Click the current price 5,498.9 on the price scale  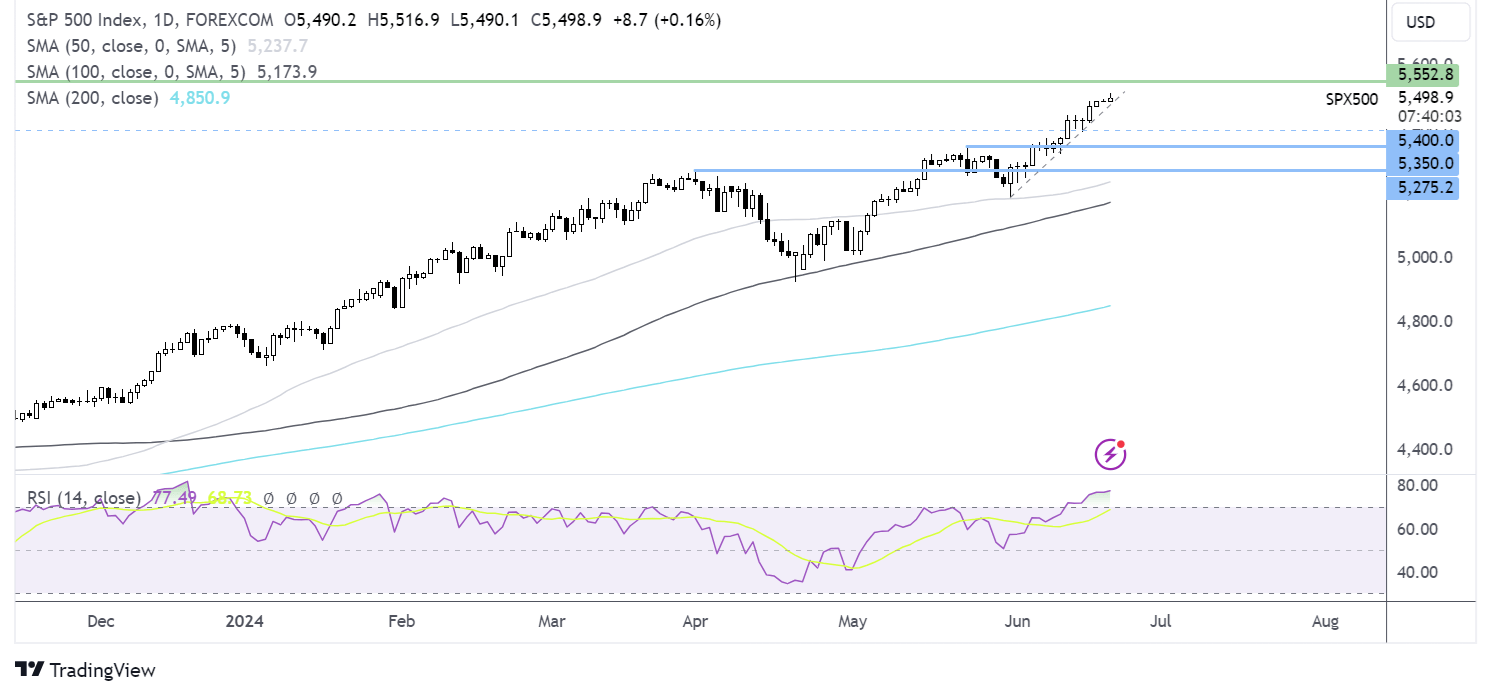pos(1426,97)
